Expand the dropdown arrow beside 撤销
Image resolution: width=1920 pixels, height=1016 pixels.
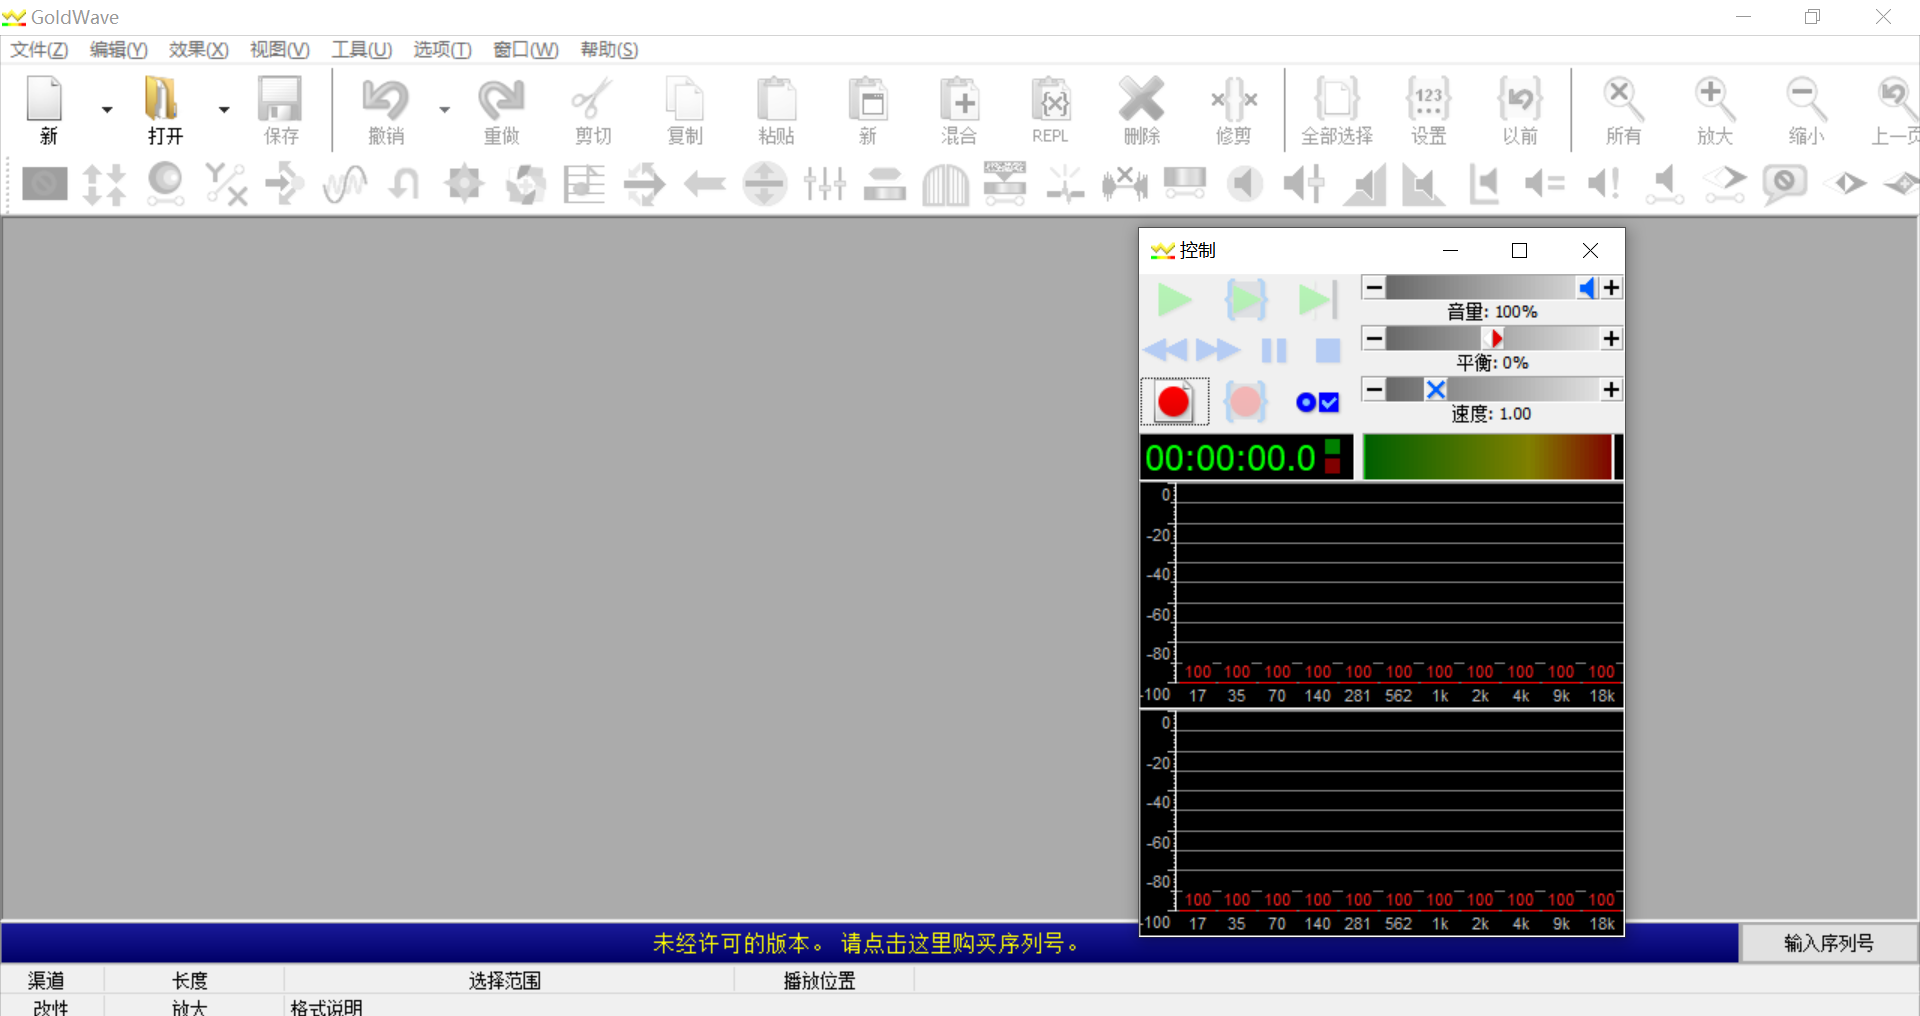point(444,110)
